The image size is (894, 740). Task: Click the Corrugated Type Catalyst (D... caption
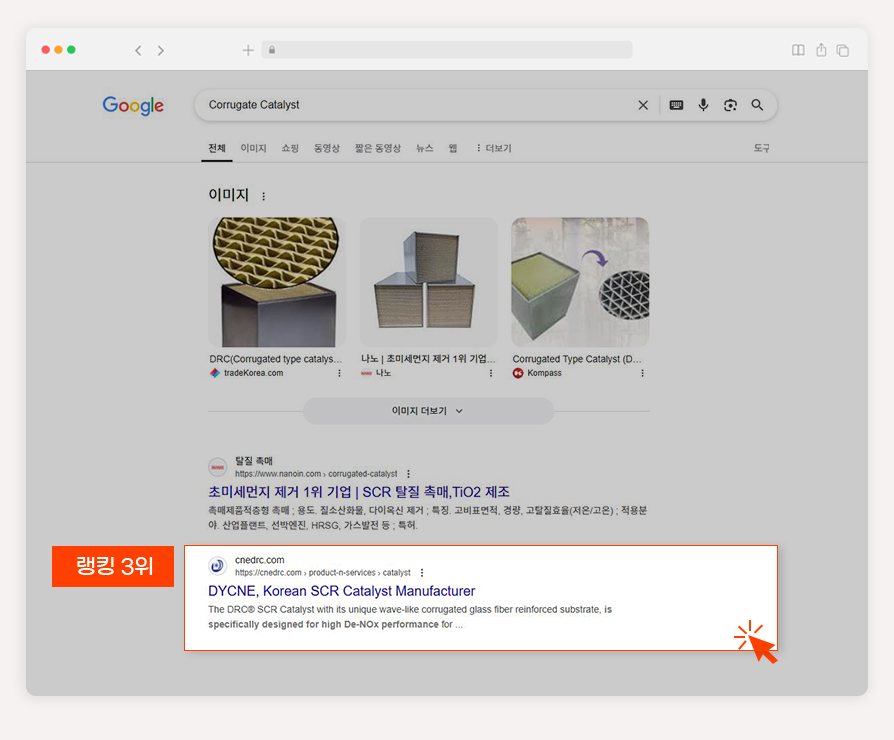point(577,359)
